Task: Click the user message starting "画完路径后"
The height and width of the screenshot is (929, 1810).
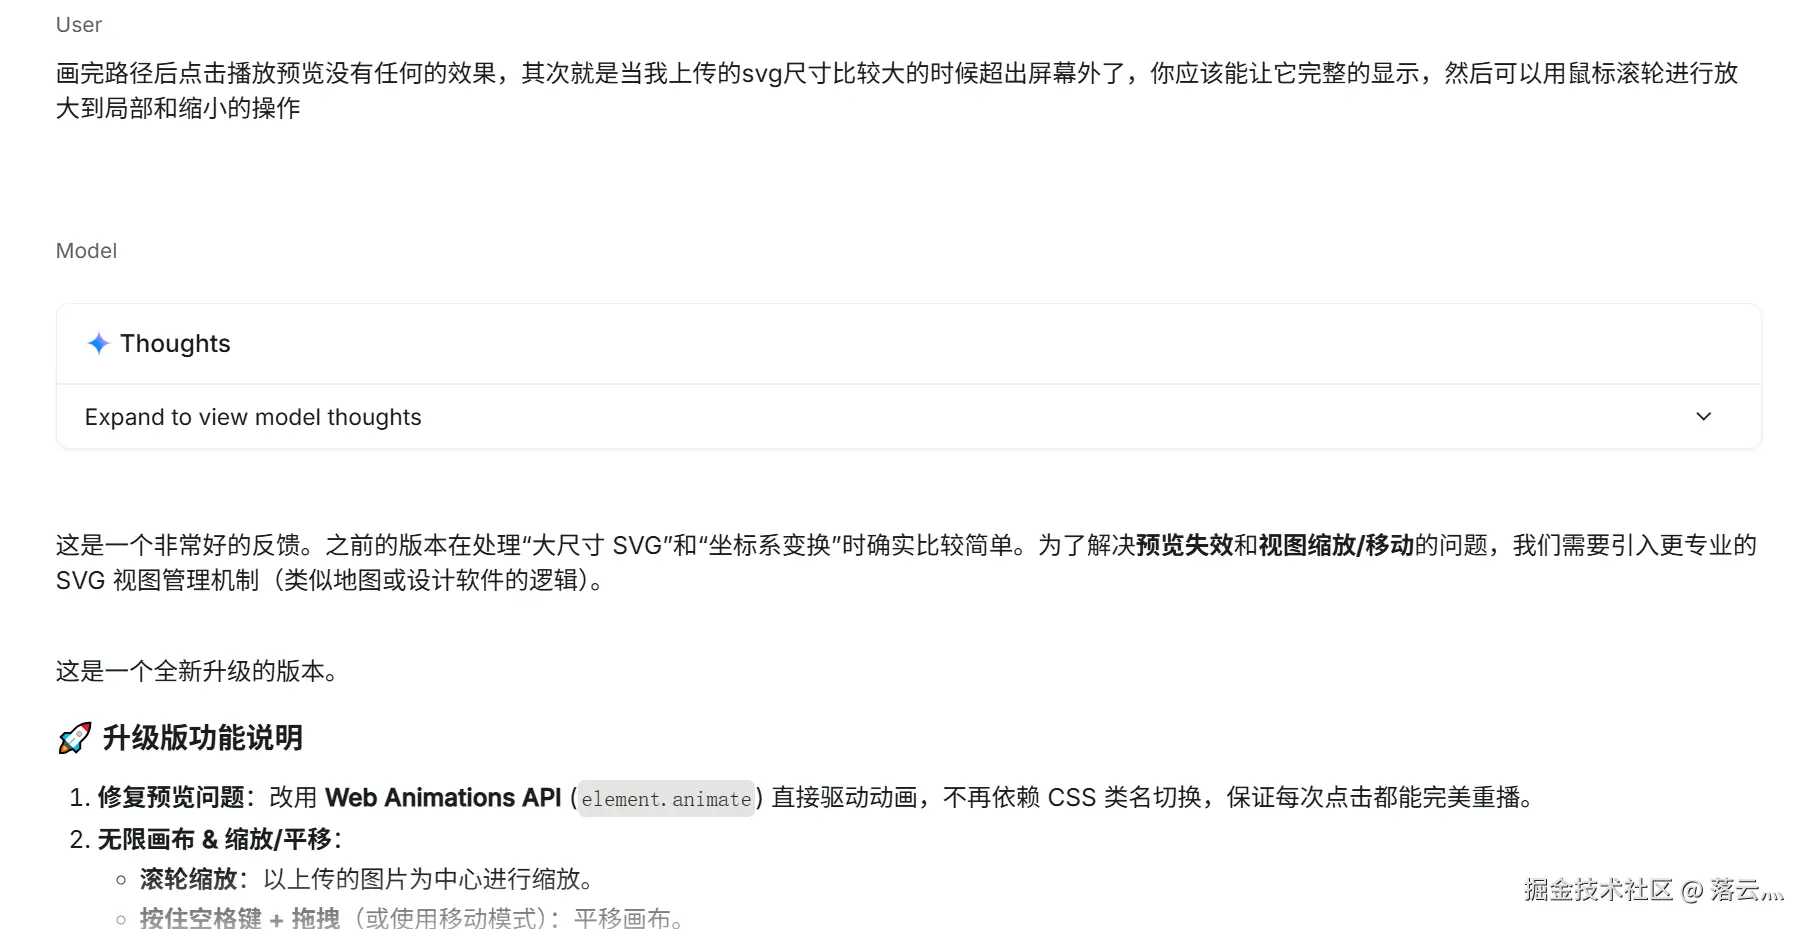Action: click(897, 90)
